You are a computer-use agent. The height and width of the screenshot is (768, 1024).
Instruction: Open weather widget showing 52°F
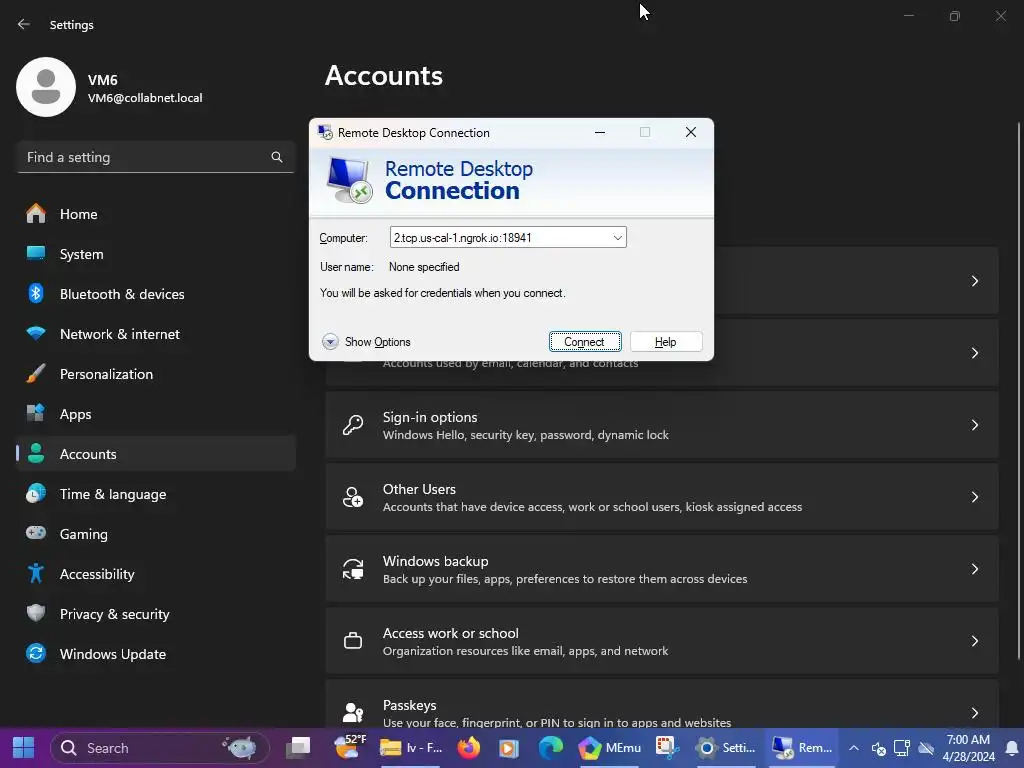(349, 748)
